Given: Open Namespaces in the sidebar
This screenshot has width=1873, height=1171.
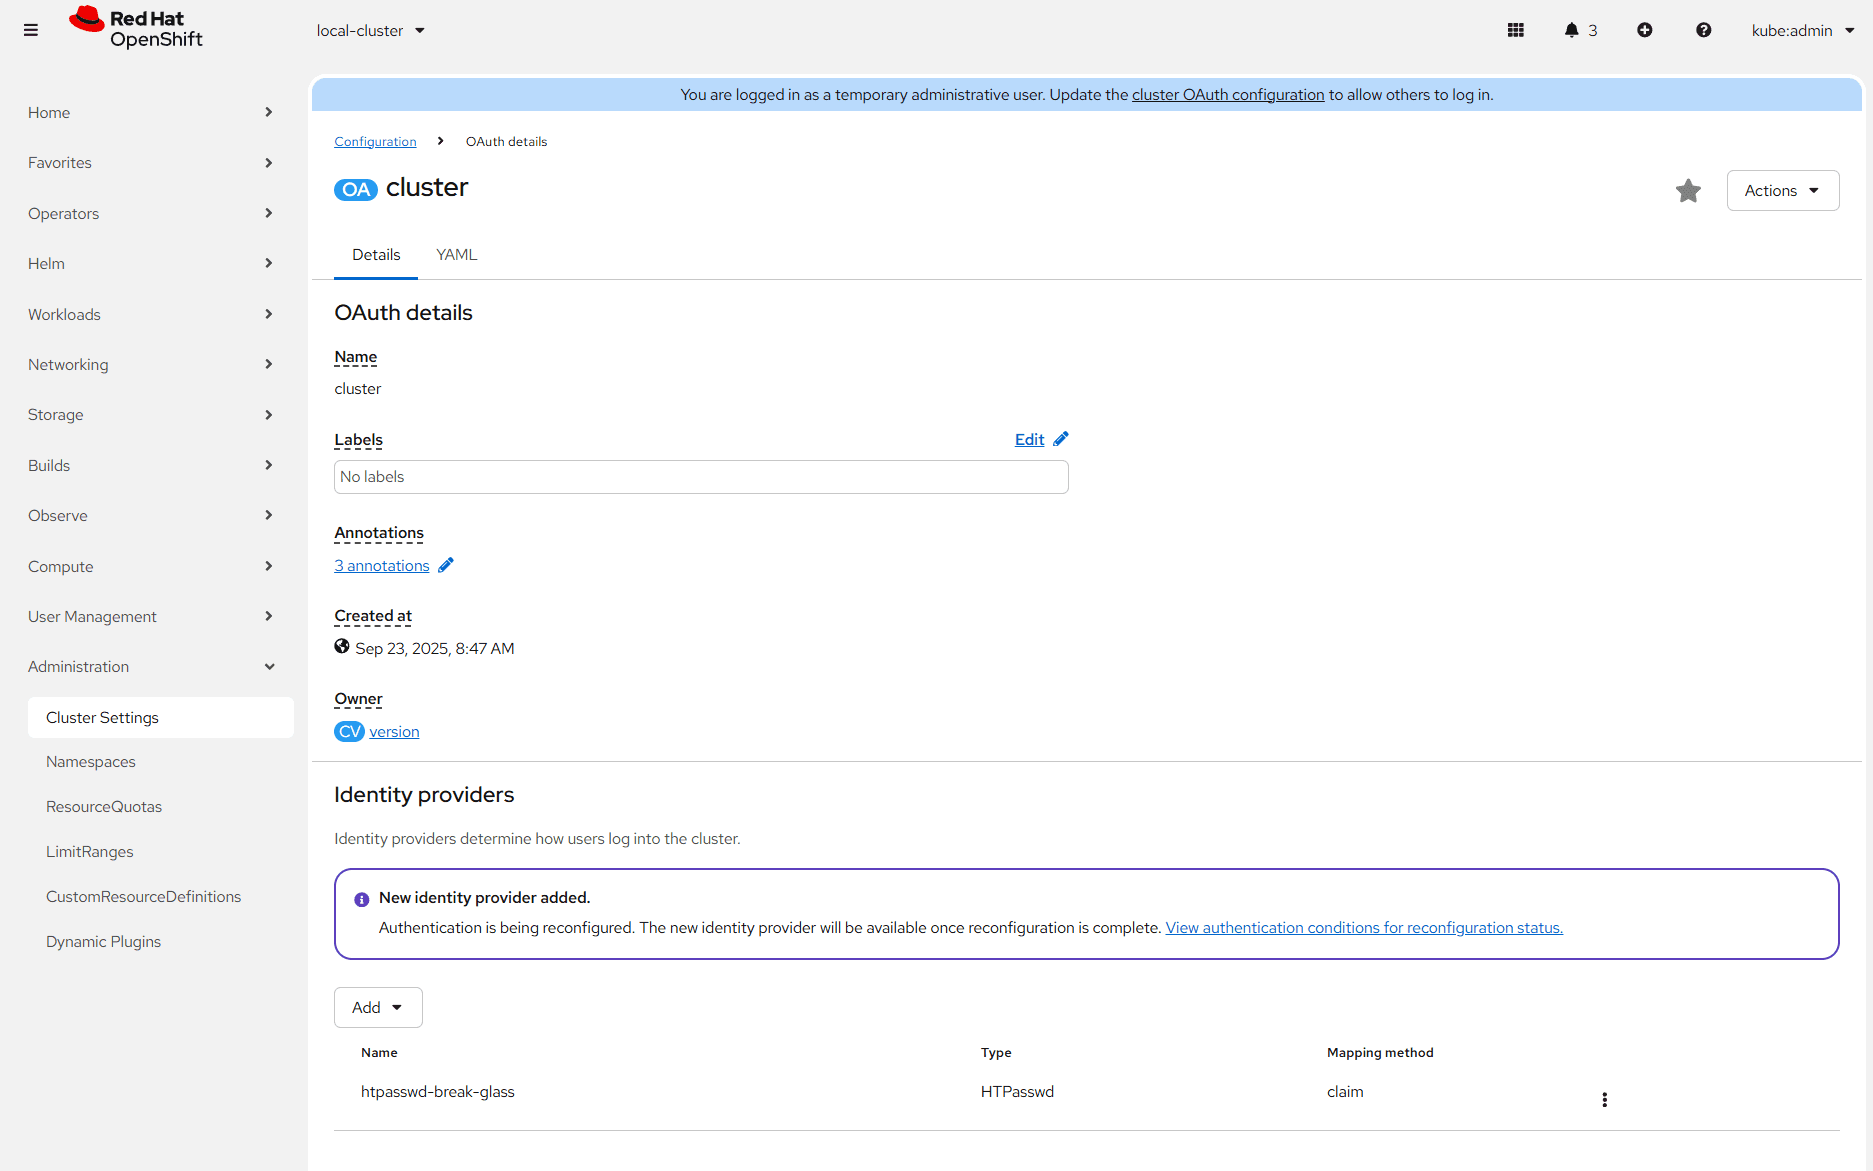Looking at the screenshot, I should (91, 762).
